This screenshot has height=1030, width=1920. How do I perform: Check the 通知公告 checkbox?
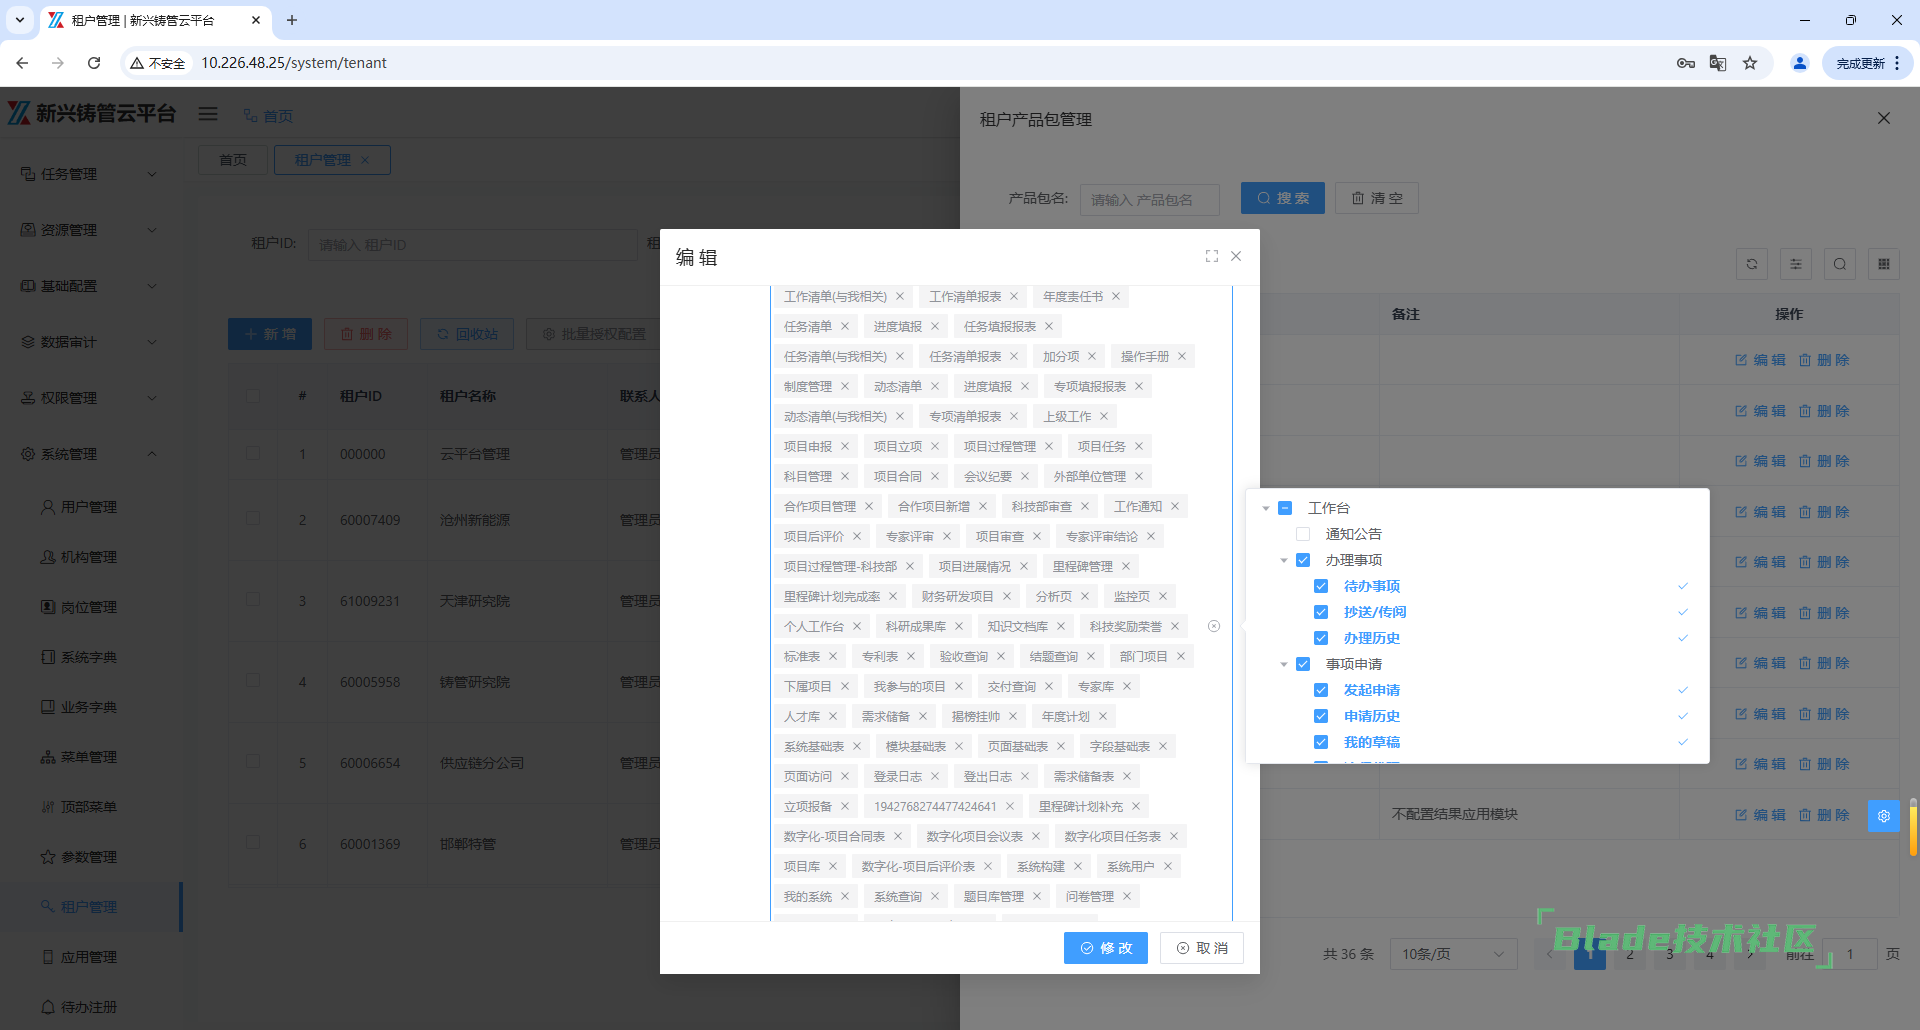[1303, 534]
